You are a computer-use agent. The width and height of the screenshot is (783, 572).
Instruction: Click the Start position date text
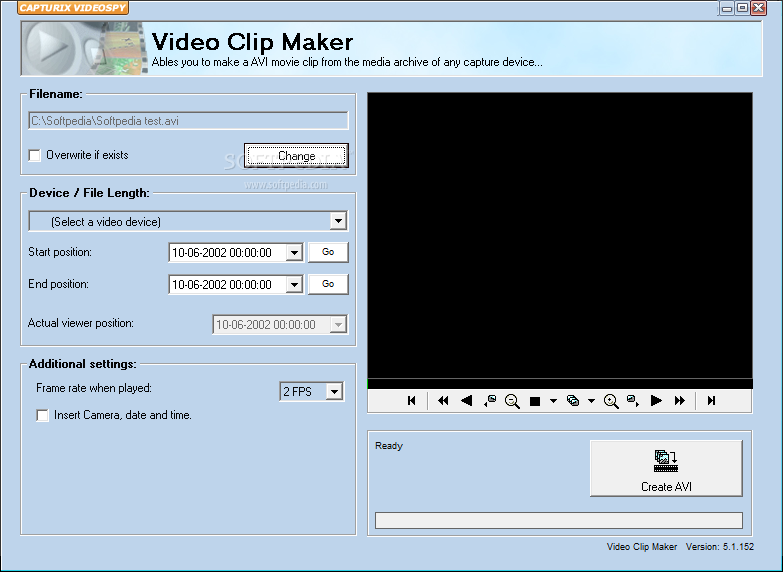click(222, 253)
